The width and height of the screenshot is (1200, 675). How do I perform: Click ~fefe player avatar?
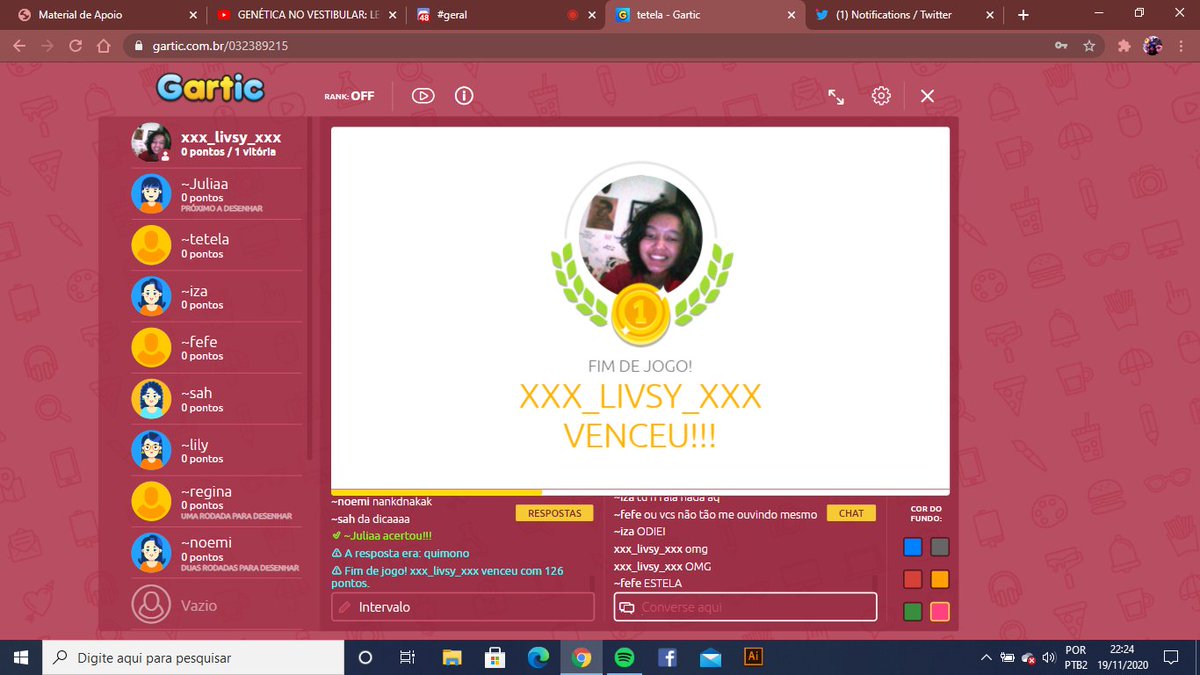point(152,347)
